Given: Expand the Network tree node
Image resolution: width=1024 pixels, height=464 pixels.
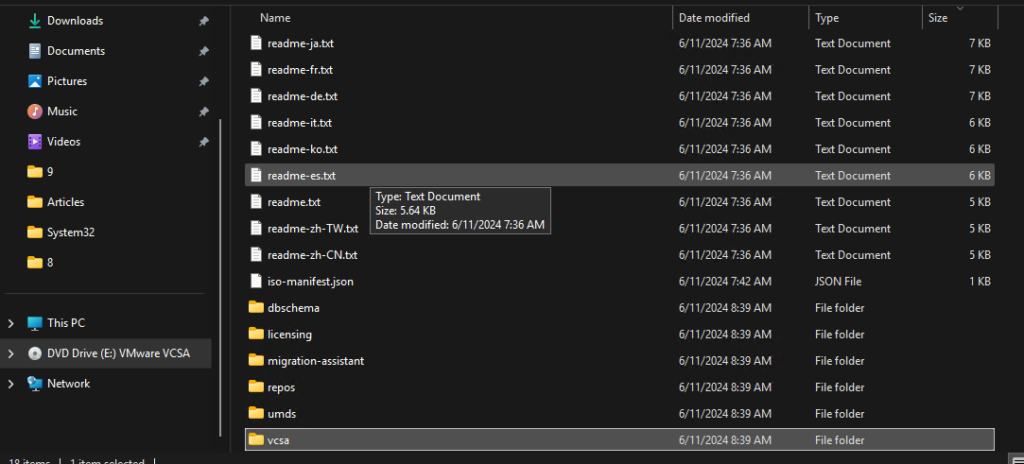Looking at the screenshot, I should click(x=11, y=384).
